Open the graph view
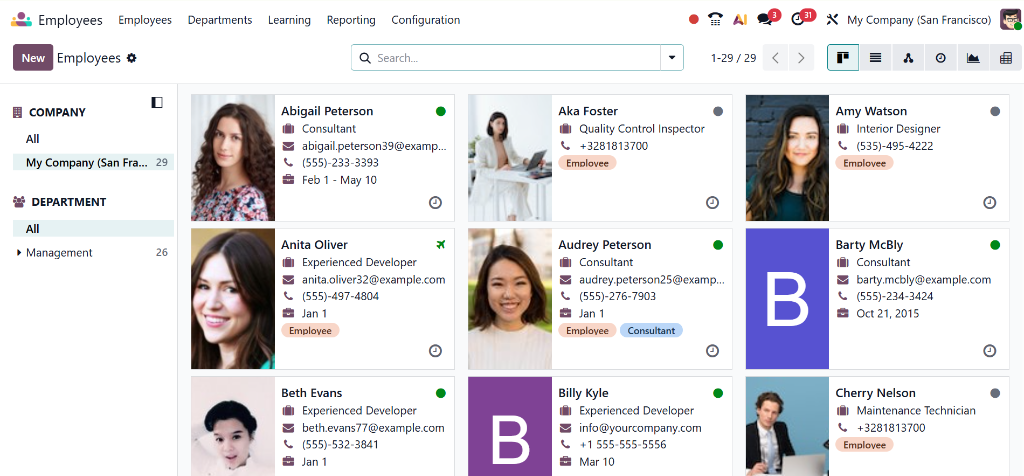1024x476 pixels. click(973, 58)
